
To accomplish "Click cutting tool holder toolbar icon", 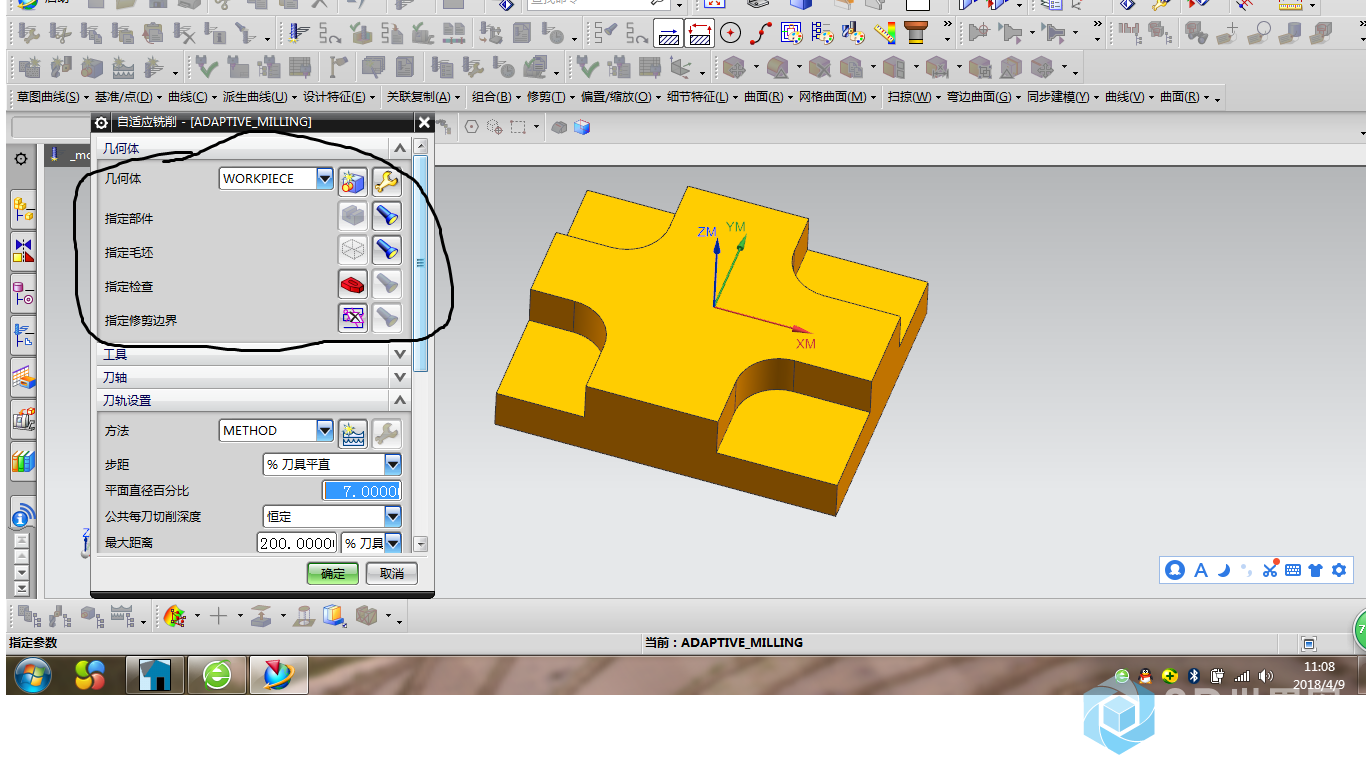I will (x=916, y=34).
